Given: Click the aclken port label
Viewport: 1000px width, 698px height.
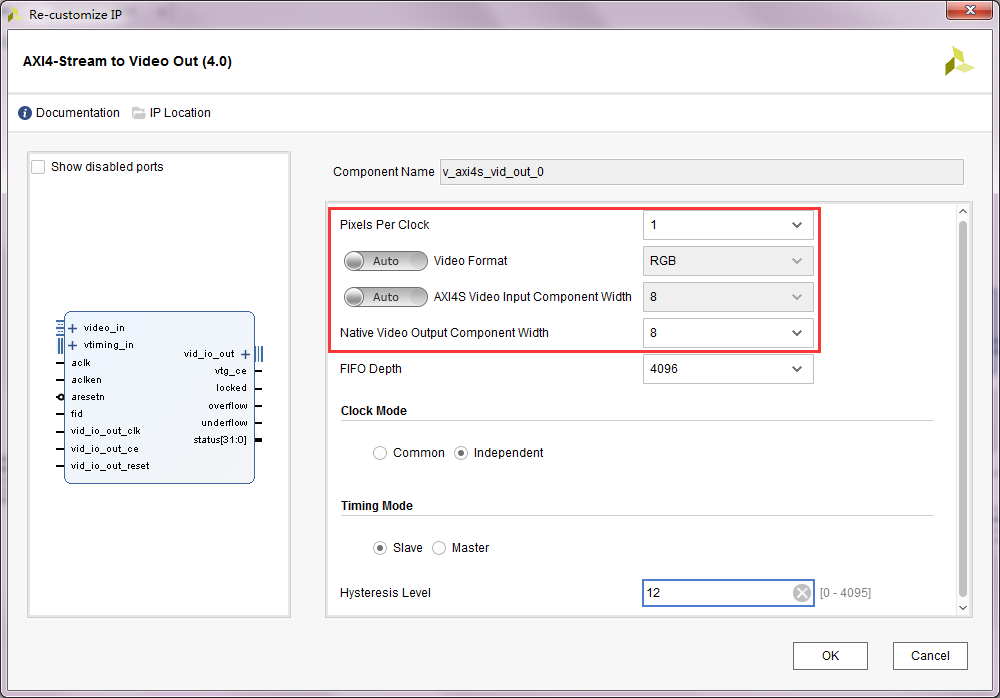Looking at the screenshot, I should coord(86,380).
